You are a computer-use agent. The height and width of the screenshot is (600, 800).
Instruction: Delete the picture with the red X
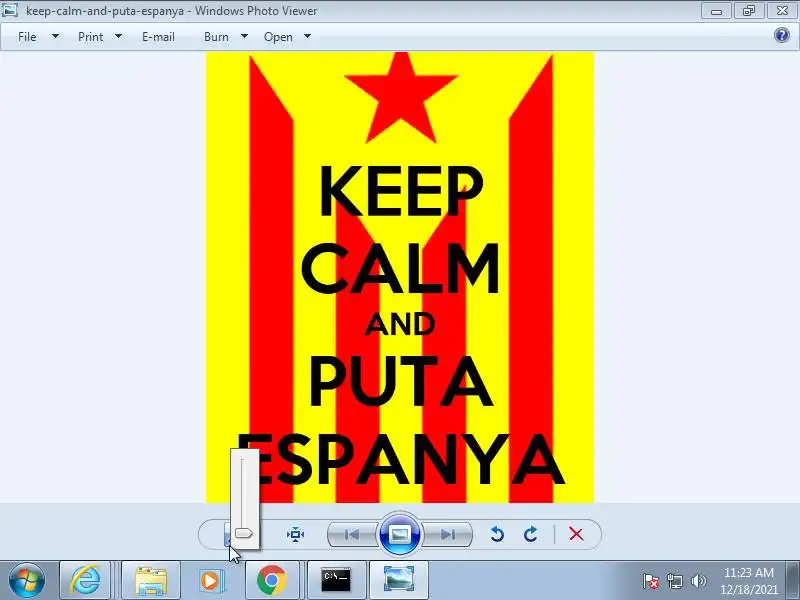577,534
